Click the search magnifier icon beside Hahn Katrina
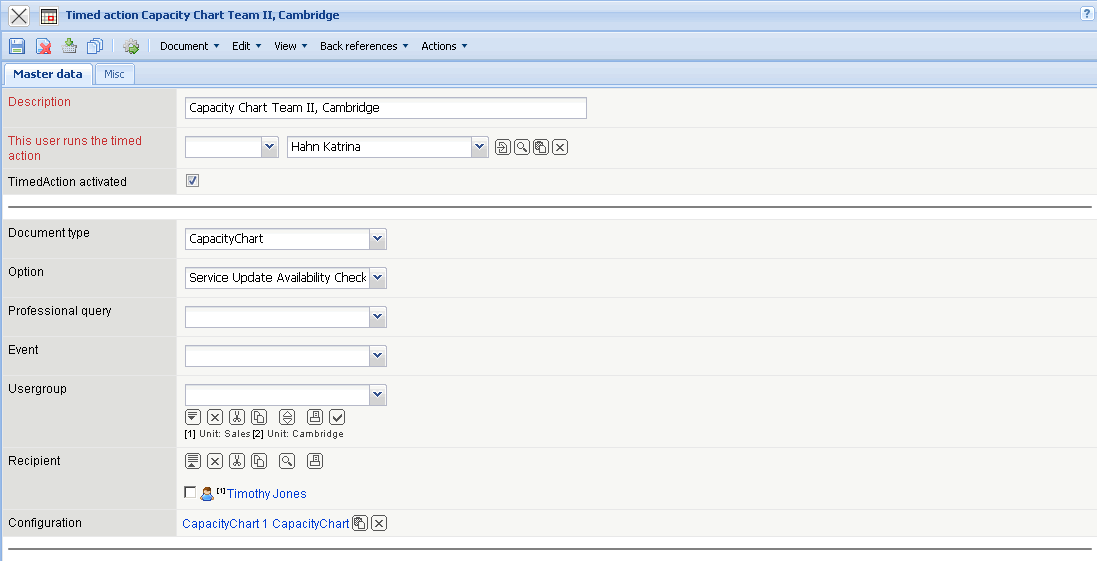The width and height of the screenshot is (1097, 561). [x=522, y=147]
